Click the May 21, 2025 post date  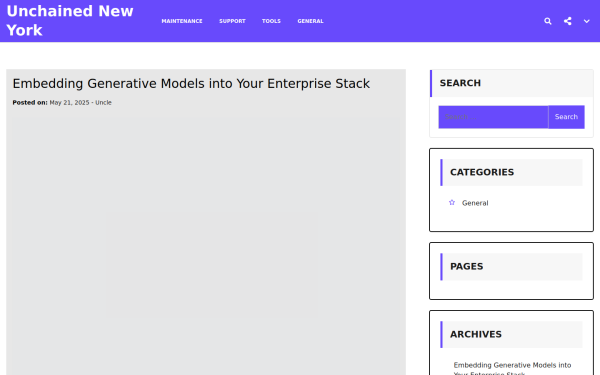click(x=69, y=103)
